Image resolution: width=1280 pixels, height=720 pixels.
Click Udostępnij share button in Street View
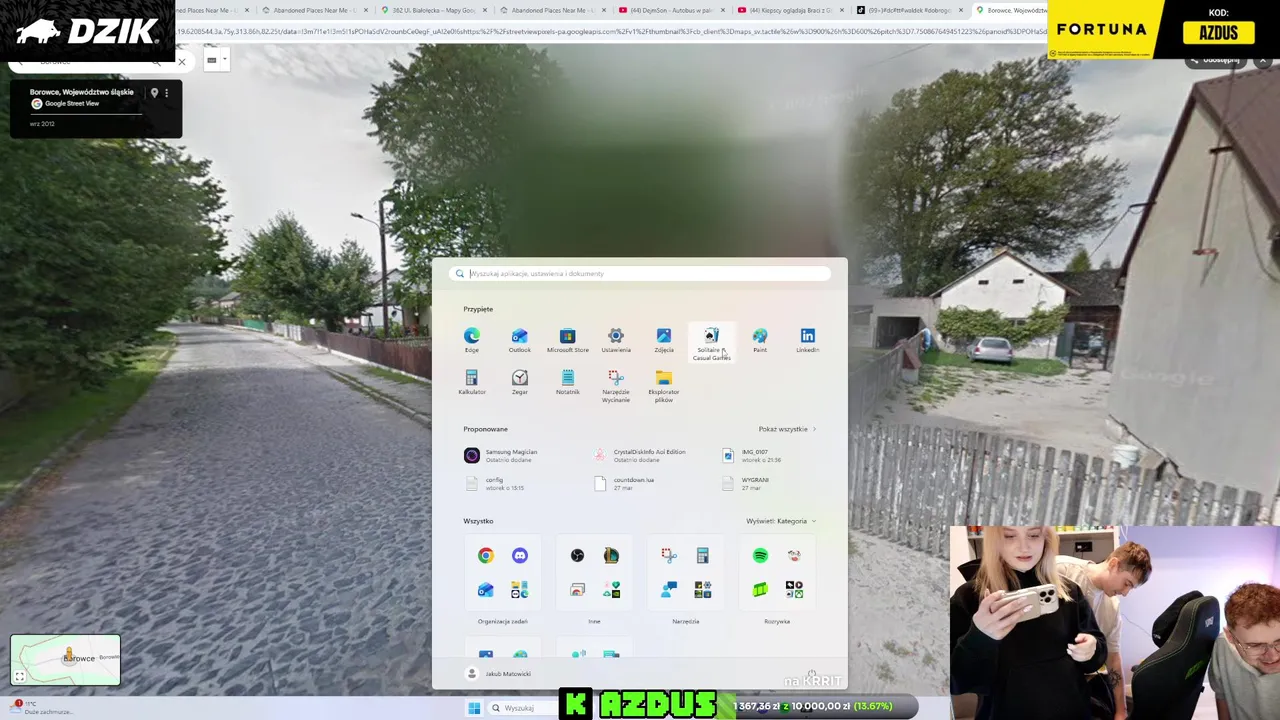pyautogui.click(x=1215, y=60)
